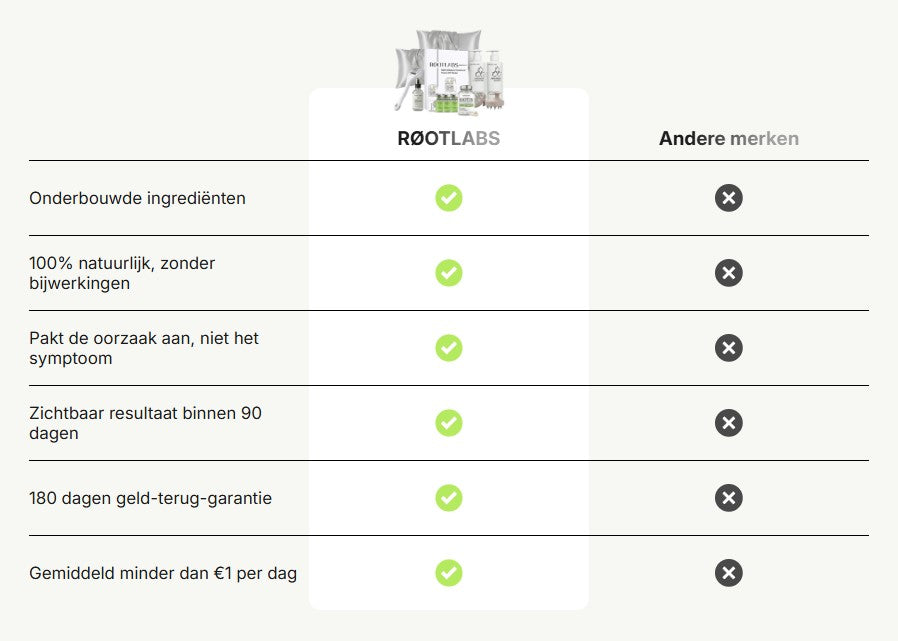Select the 180 dagen geld-terug-garantie text
The height and width of the screenshot is (641, 898).
tap(150, 498)
